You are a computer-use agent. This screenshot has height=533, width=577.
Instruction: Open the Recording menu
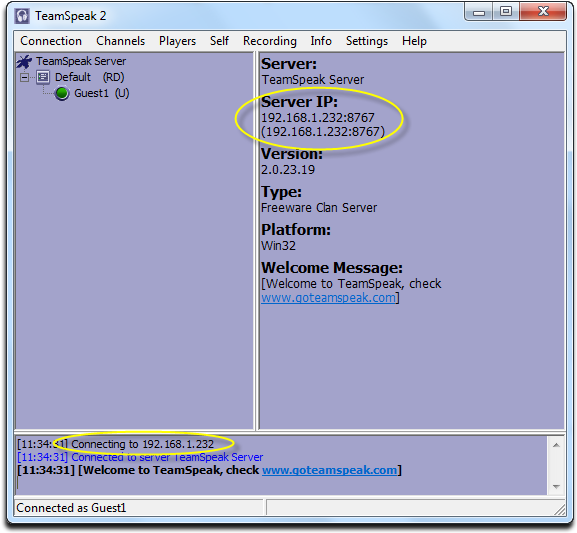(x=270, y=41)
